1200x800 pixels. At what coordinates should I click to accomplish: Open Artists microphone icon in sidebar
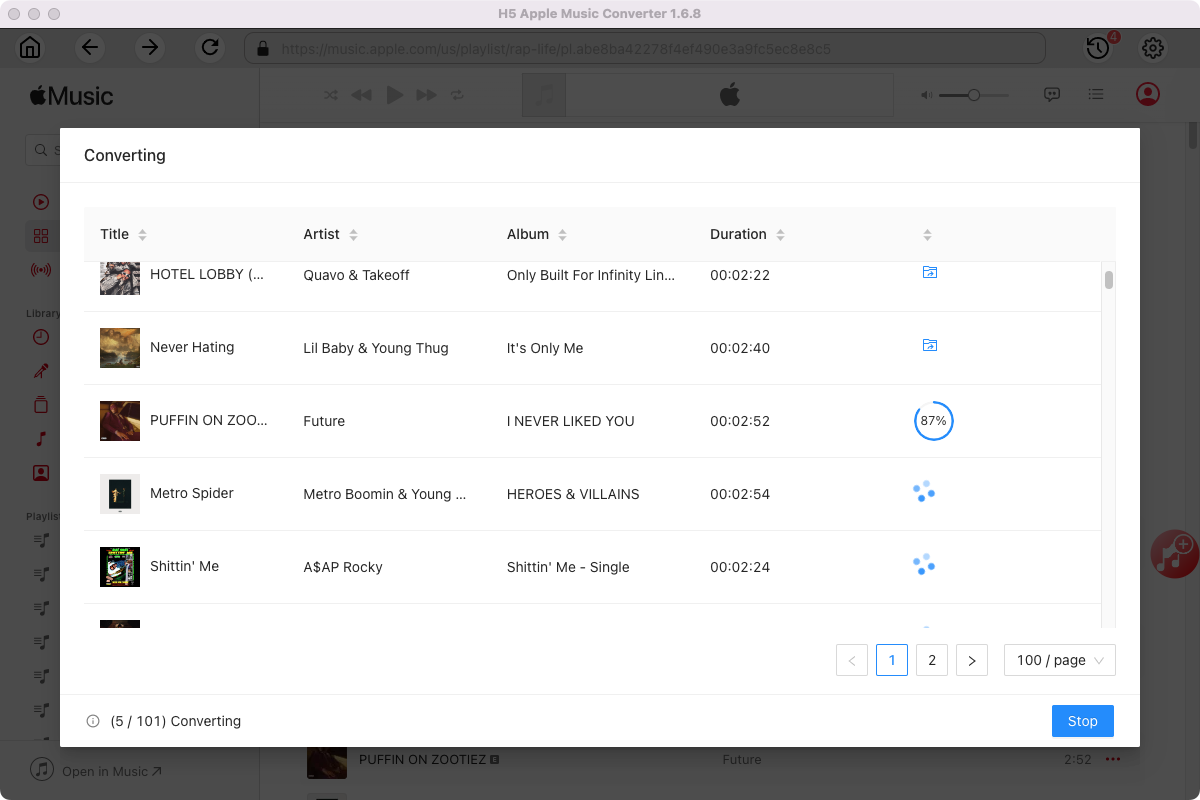41,371
